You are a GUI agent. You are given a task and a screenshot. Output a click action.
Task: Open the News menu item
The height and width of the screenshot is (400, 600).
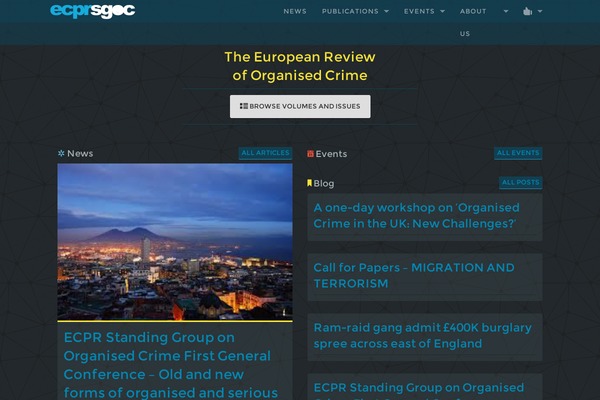click(x=295, y=11)
